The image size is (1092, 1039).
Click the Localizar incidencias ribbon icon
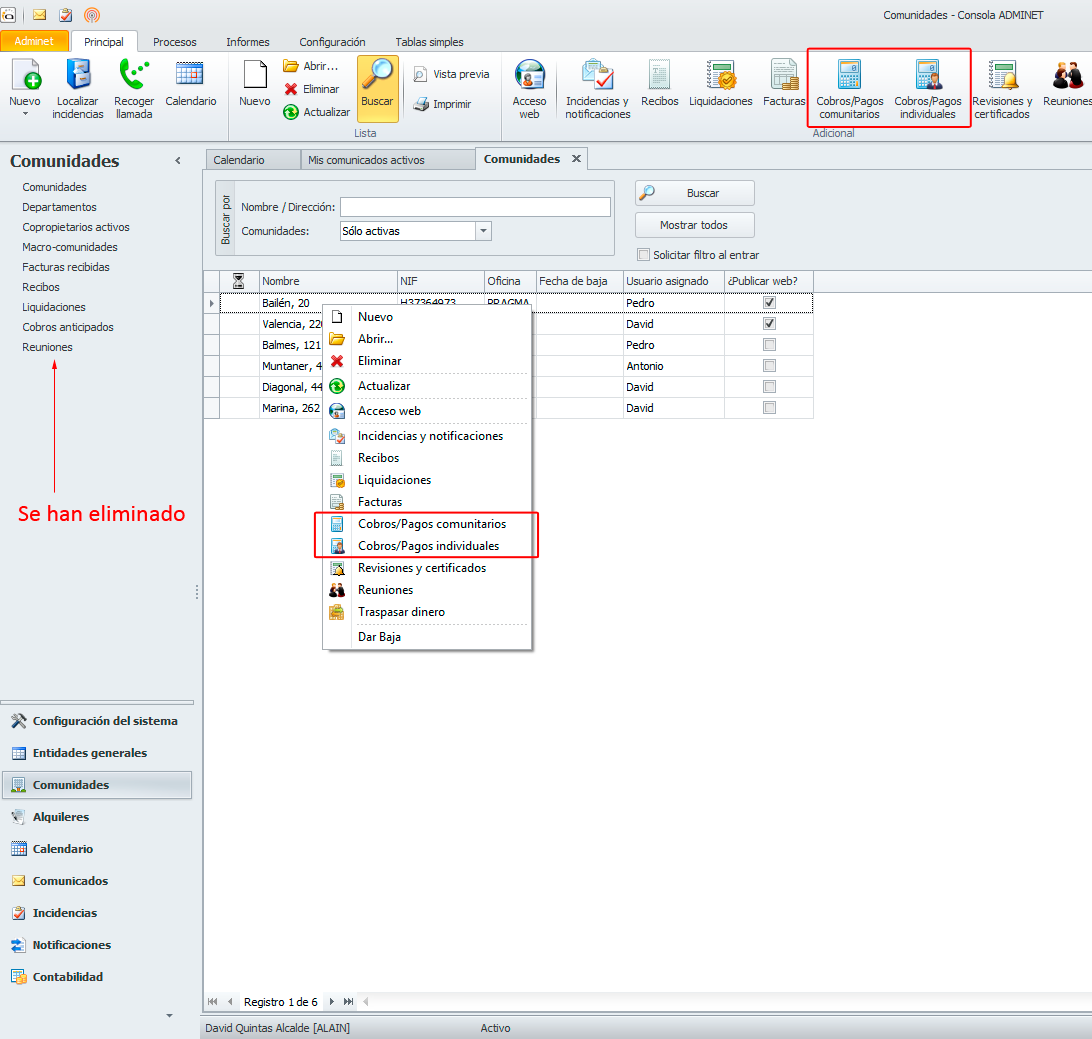[78, 76]
